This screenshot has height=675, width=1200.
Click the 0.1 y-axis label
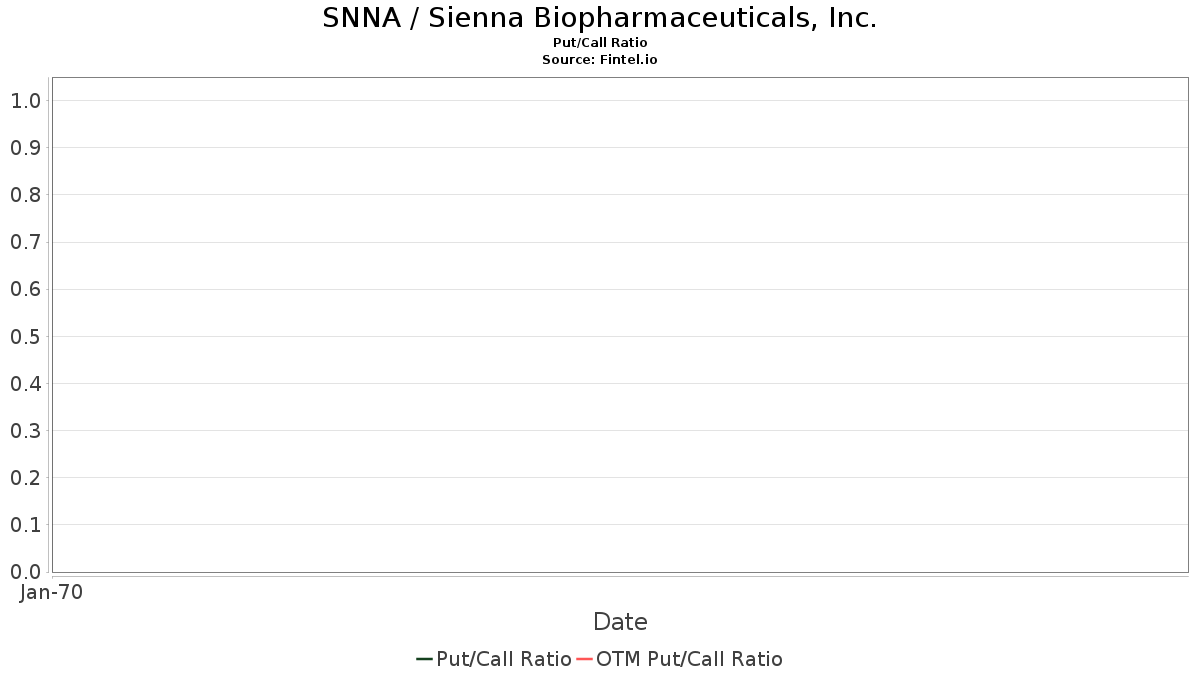click(x=26, y=525)
